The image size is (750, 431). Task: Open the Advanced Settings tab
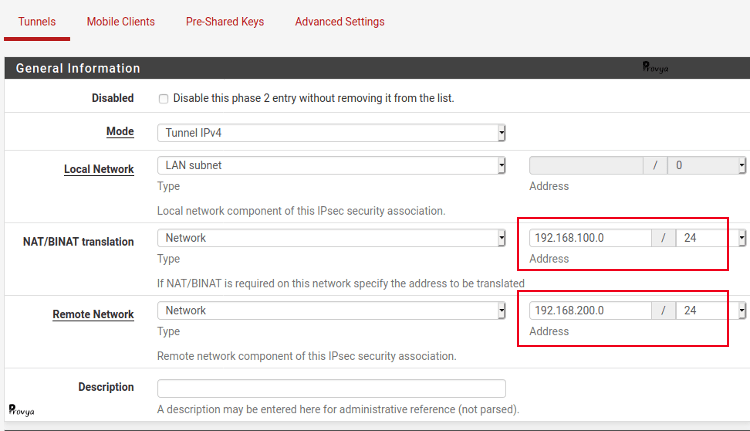pos(339,21)
